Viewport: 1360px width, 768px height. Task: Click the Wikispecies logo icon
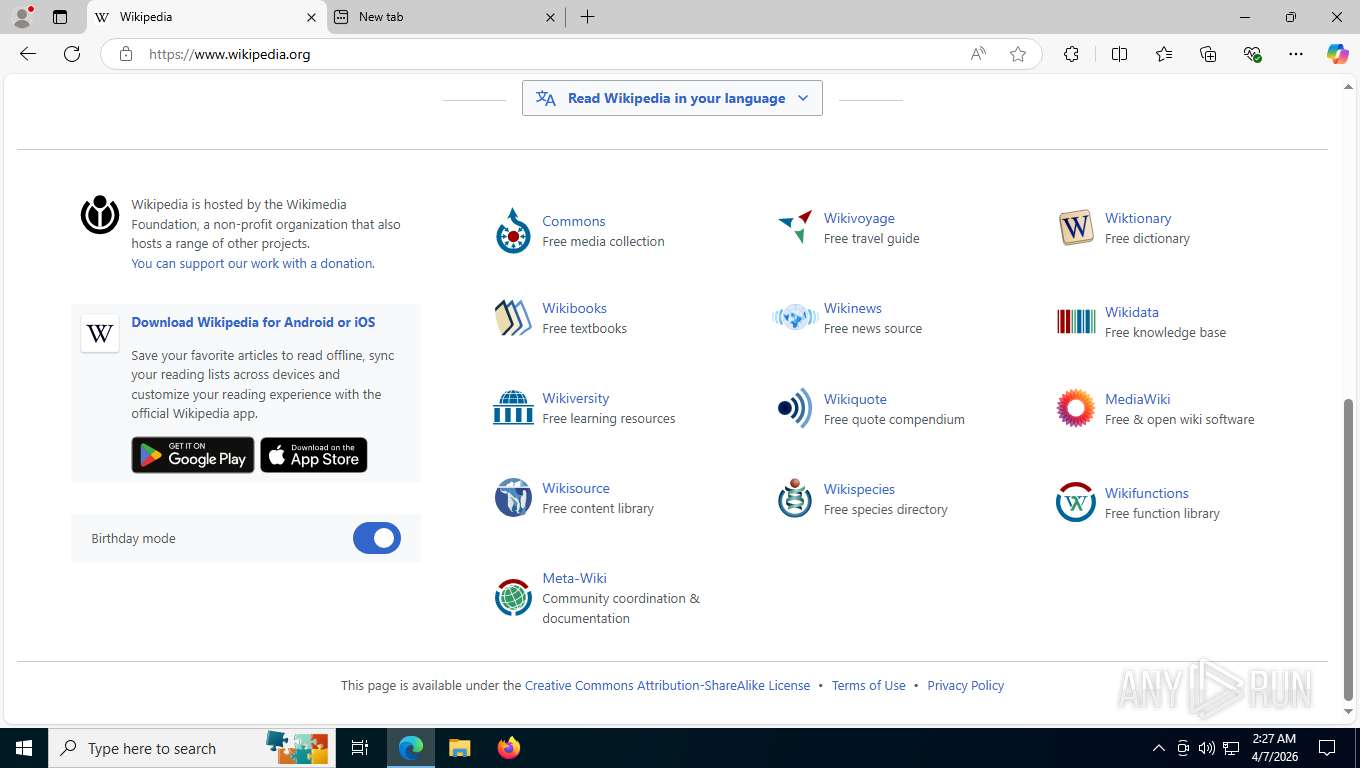[x=795, y=498]
